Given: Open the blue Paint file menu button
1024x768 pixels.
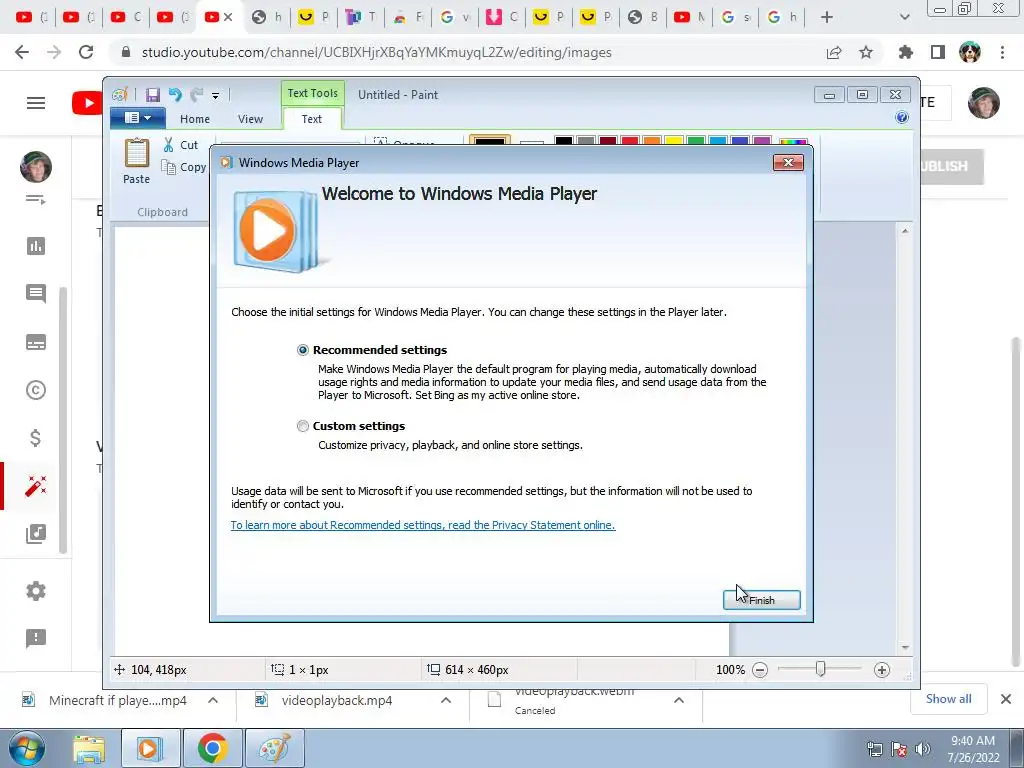Looking at the screenshot, I should click(x=137, y=118).
